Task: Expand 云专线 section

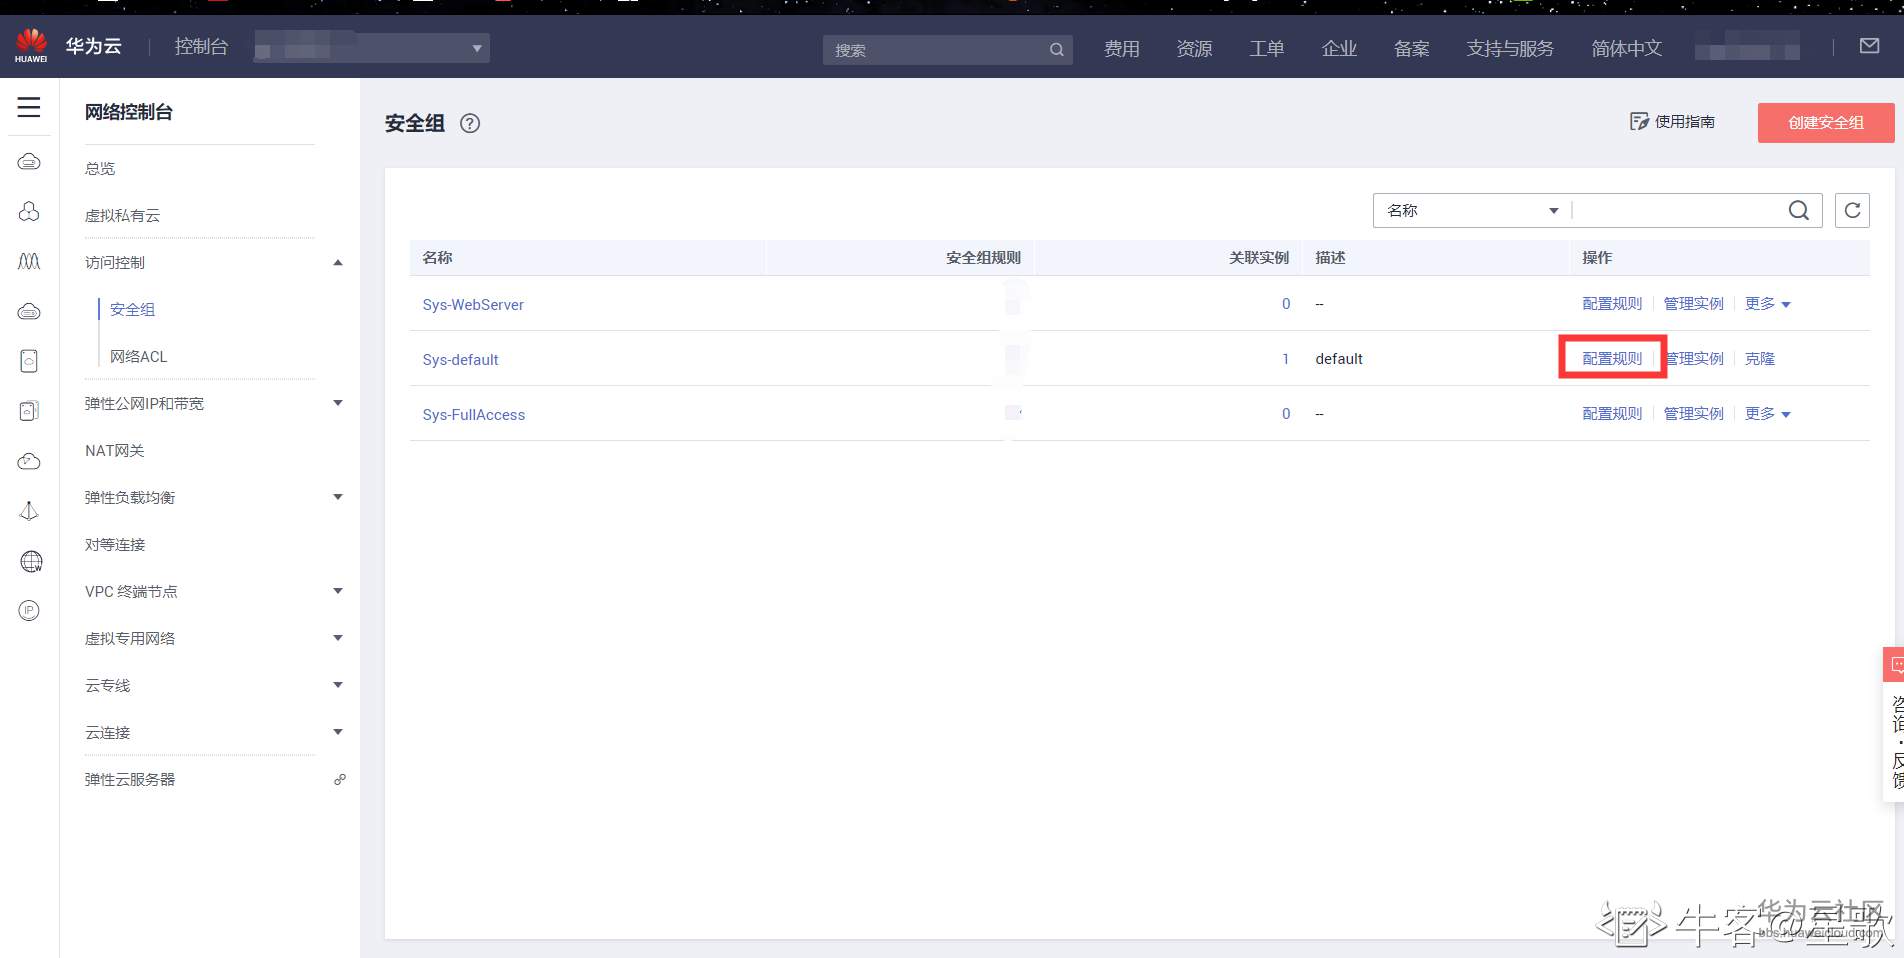Action: pos(338,685)
